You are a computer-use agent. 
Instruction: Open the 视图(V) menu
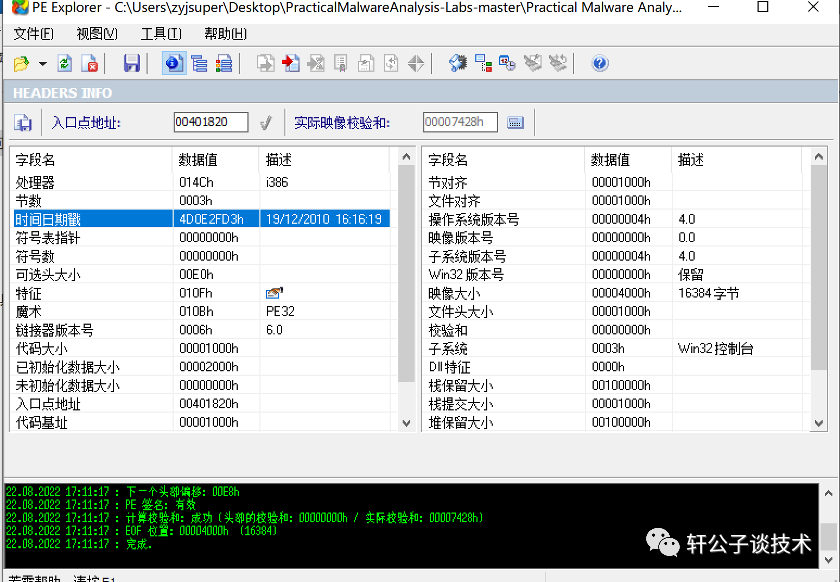tap(97, 34)
